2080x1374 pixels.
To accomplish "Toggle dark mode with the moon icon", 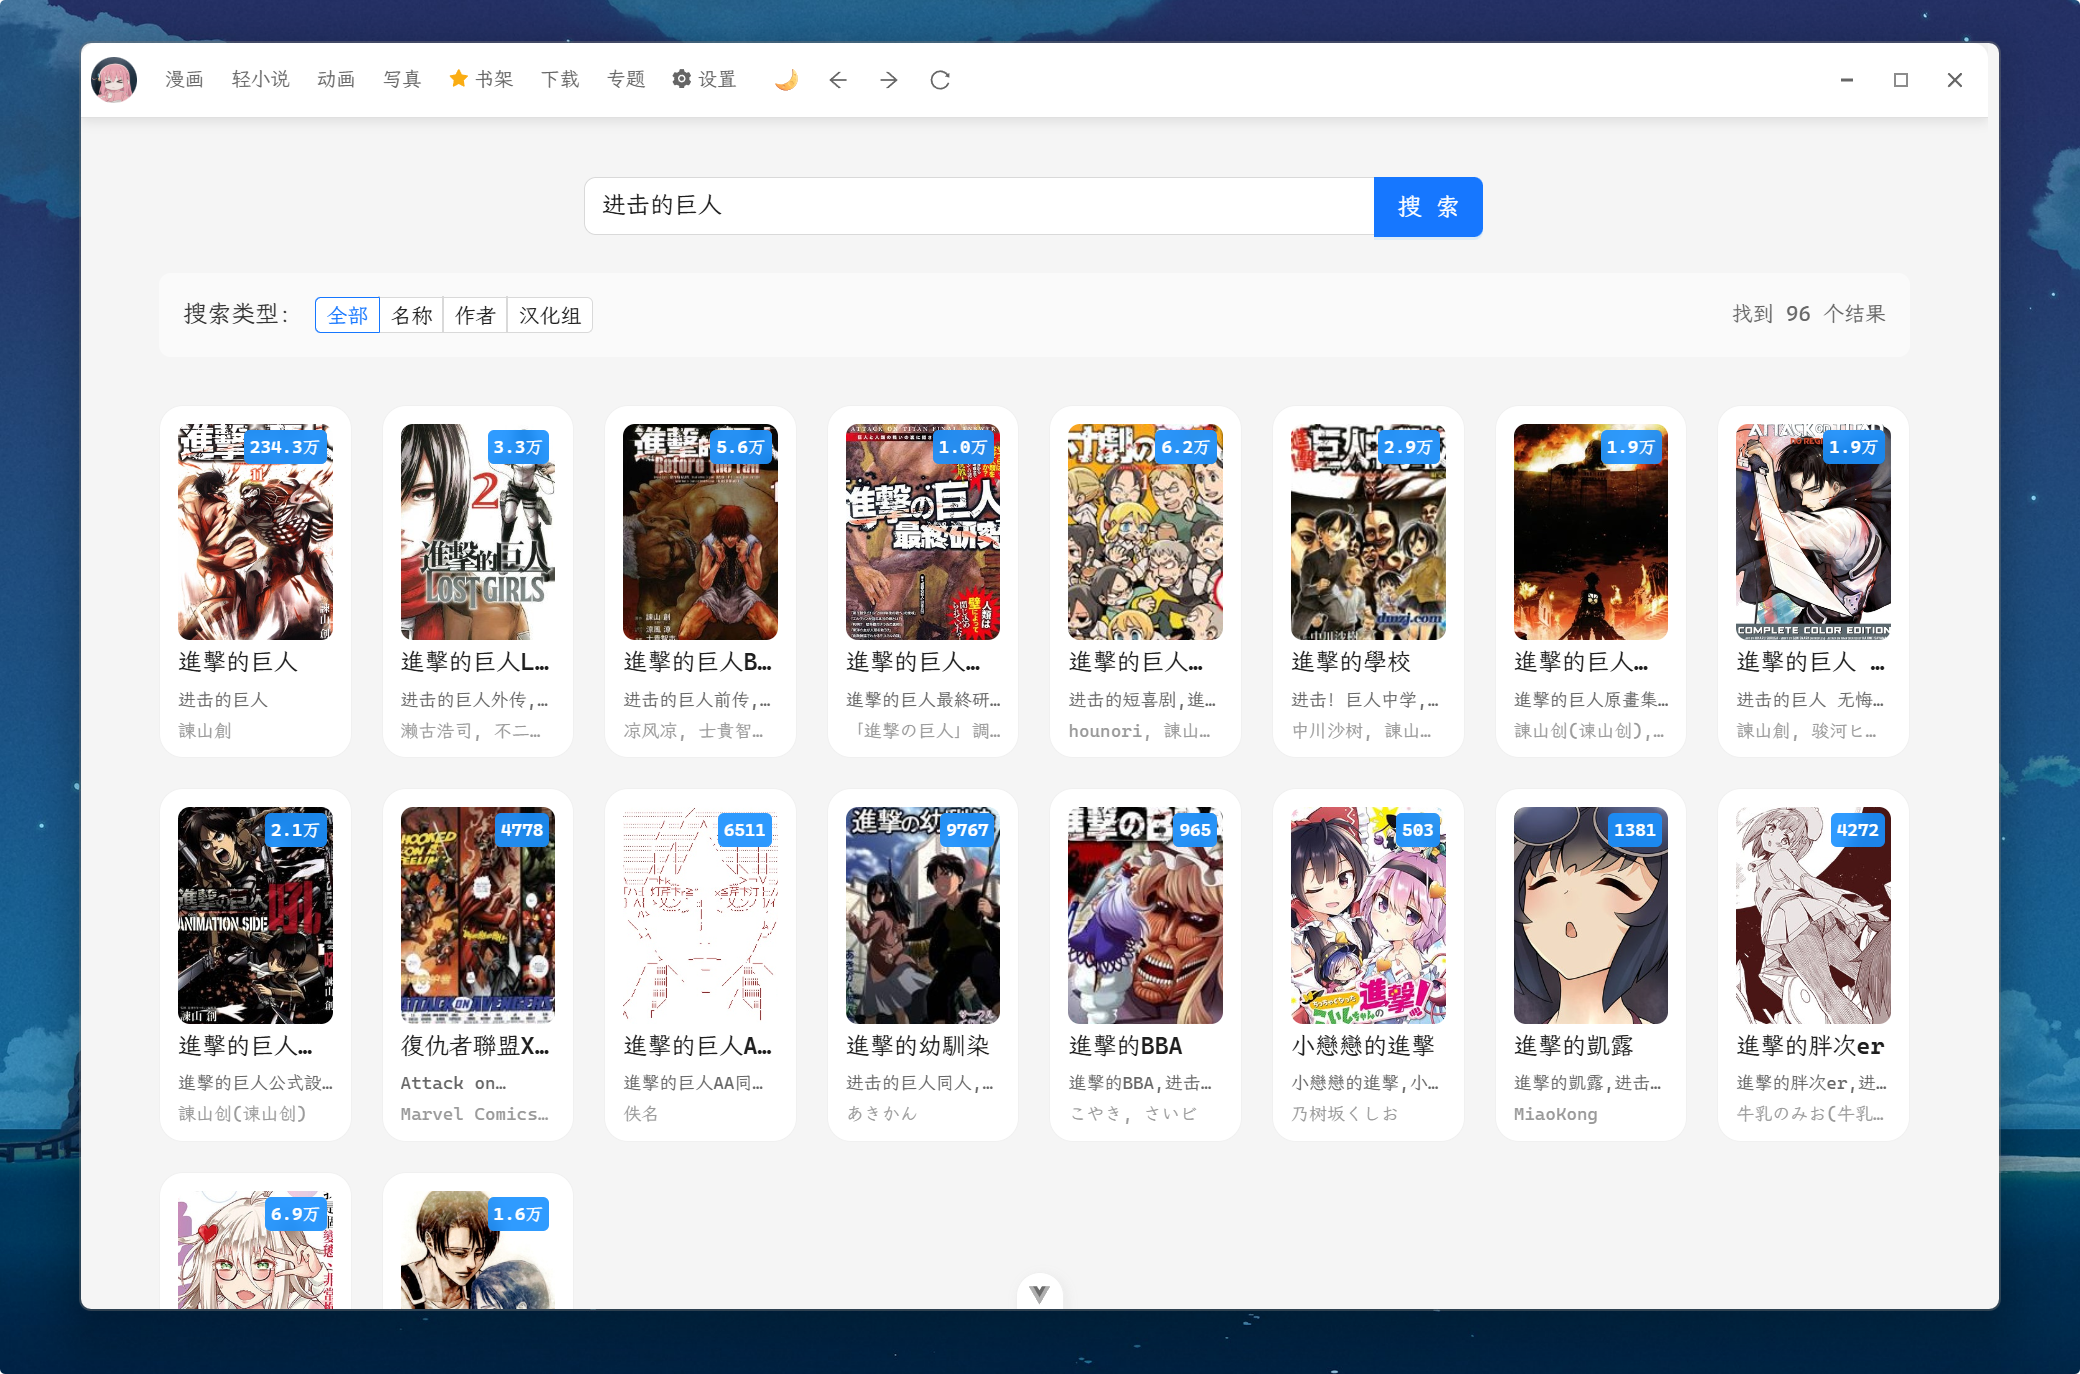I will tap(786, 80).
